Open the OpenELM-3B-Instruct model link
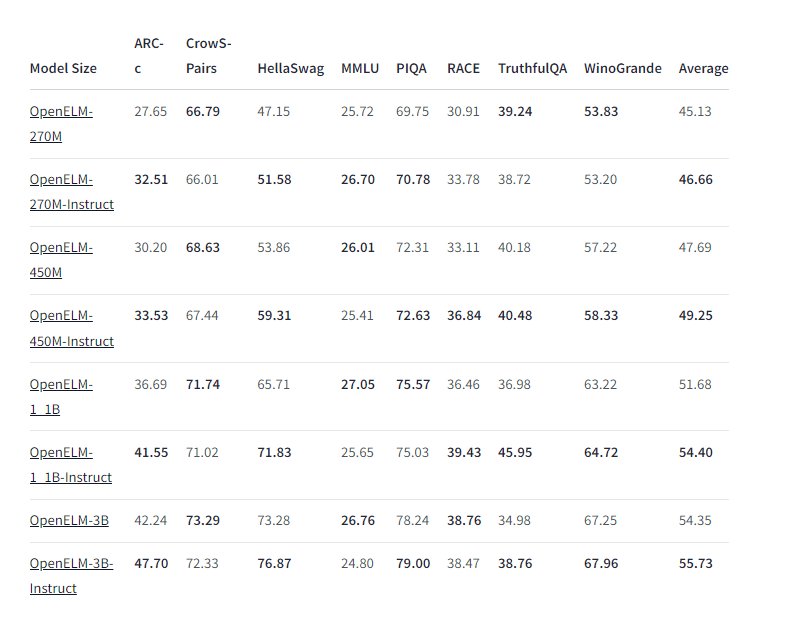This screenshot has width=810, height=619. 71,576
